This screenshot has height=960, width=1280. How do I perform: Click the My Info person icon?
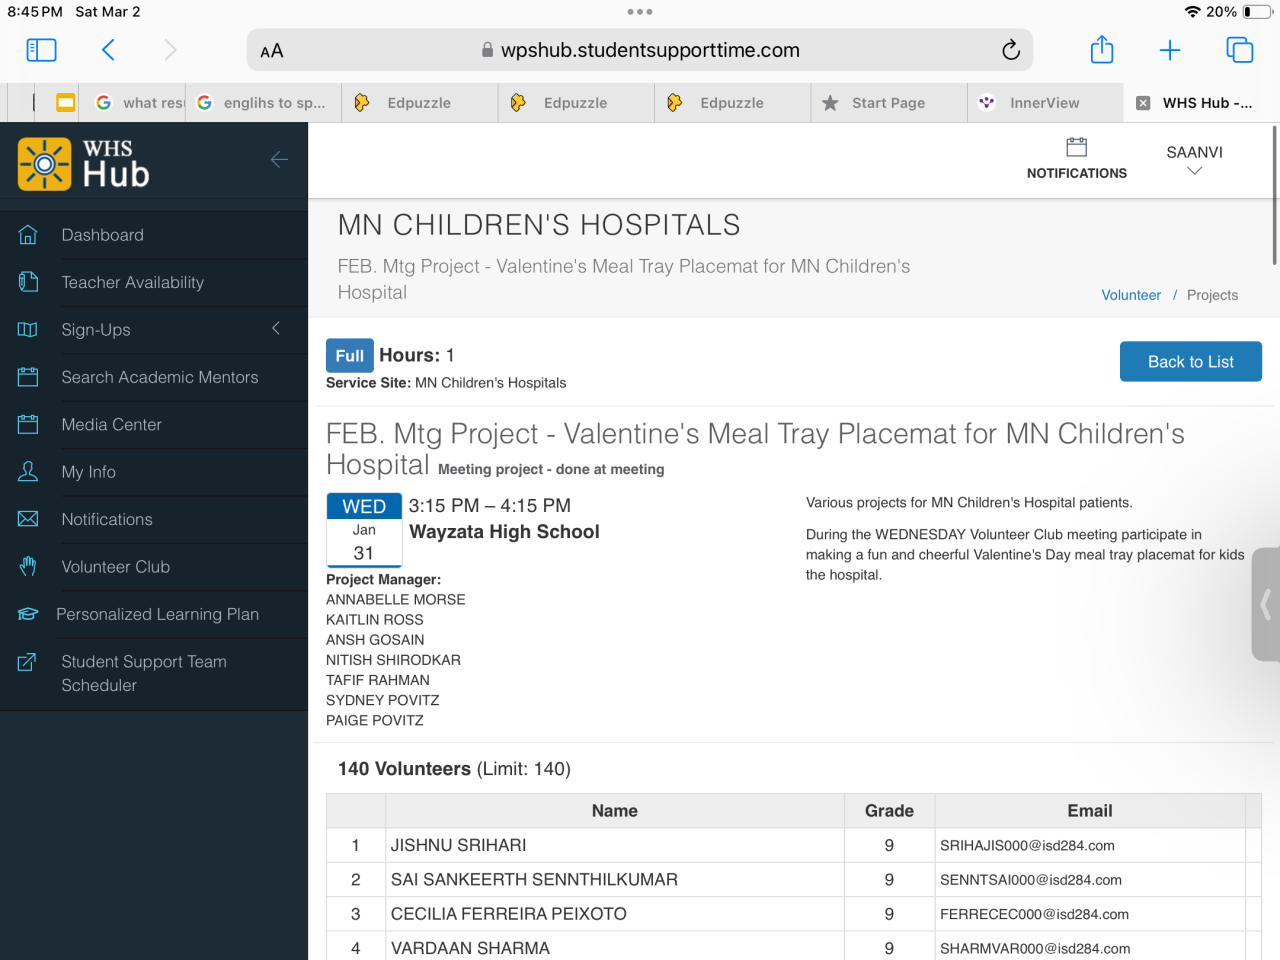coord(28,472)
